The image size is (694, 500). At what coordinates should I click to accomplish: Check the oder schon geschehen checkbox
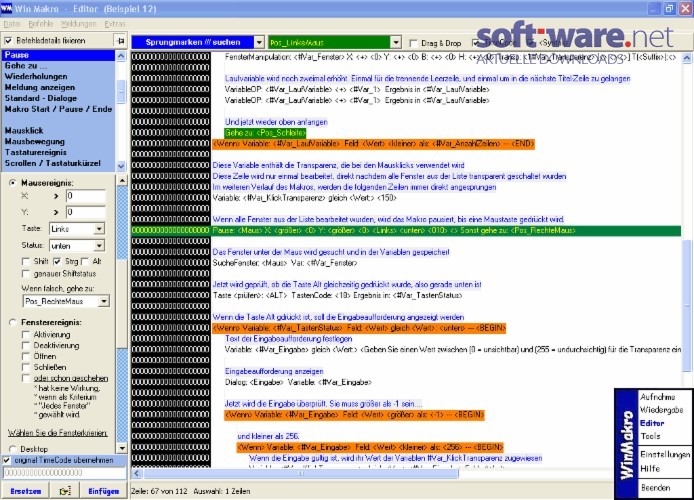coord(26,378)
